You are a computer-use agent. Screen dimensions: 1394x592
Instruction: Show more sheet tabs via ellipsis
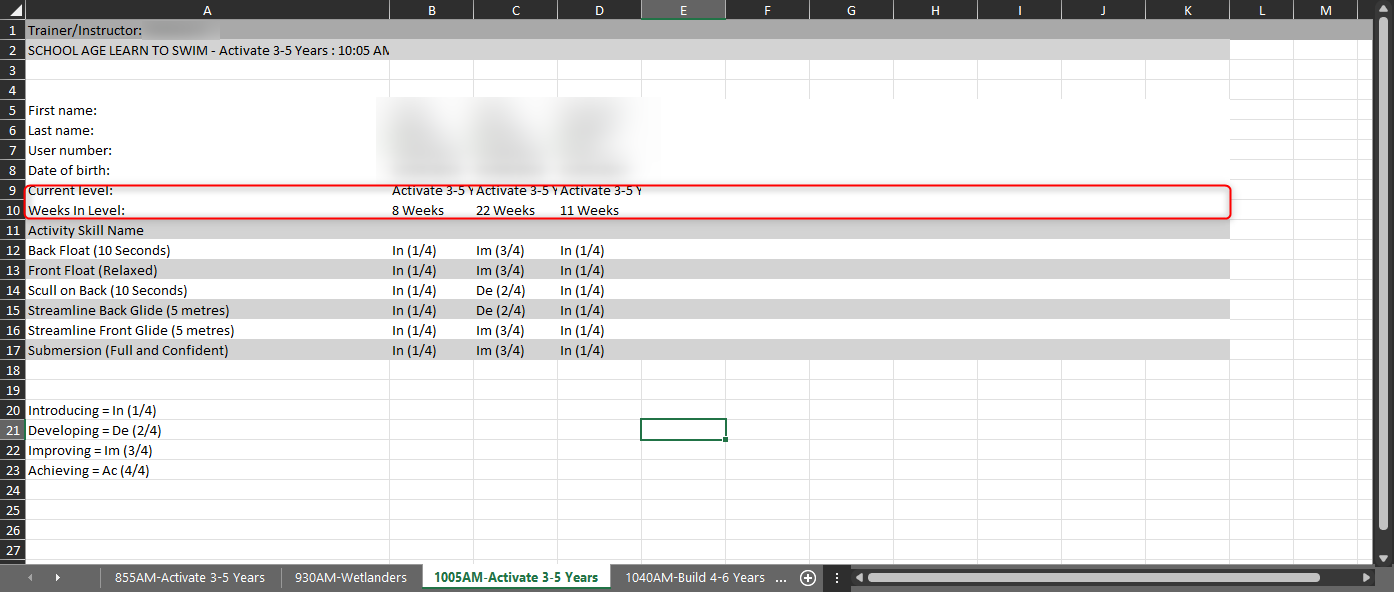[781, 578]
